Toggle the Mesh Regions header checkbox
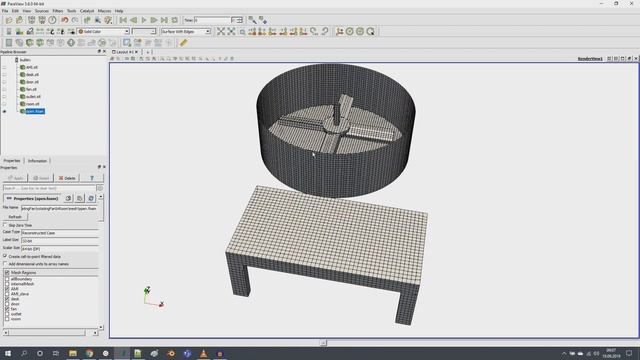The height and width of the screenshot is (360, 640). 7,272
